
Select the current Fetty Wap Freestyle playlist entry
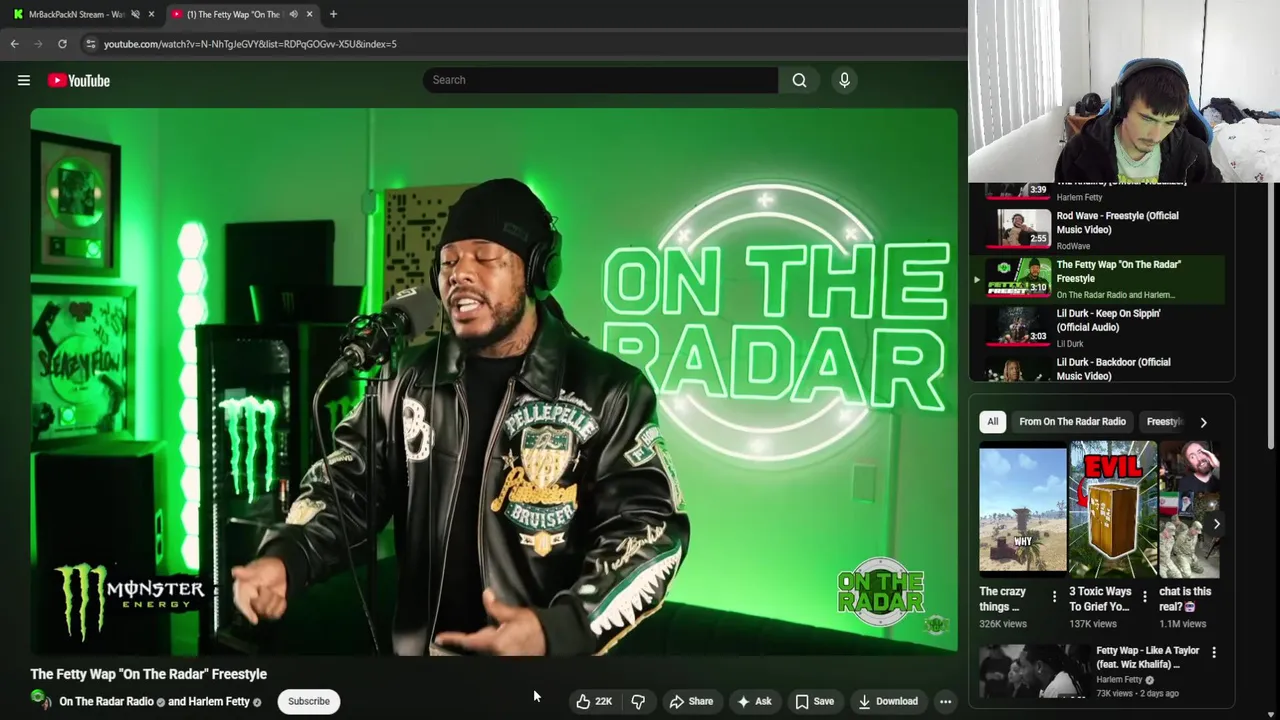[1100, 279]
